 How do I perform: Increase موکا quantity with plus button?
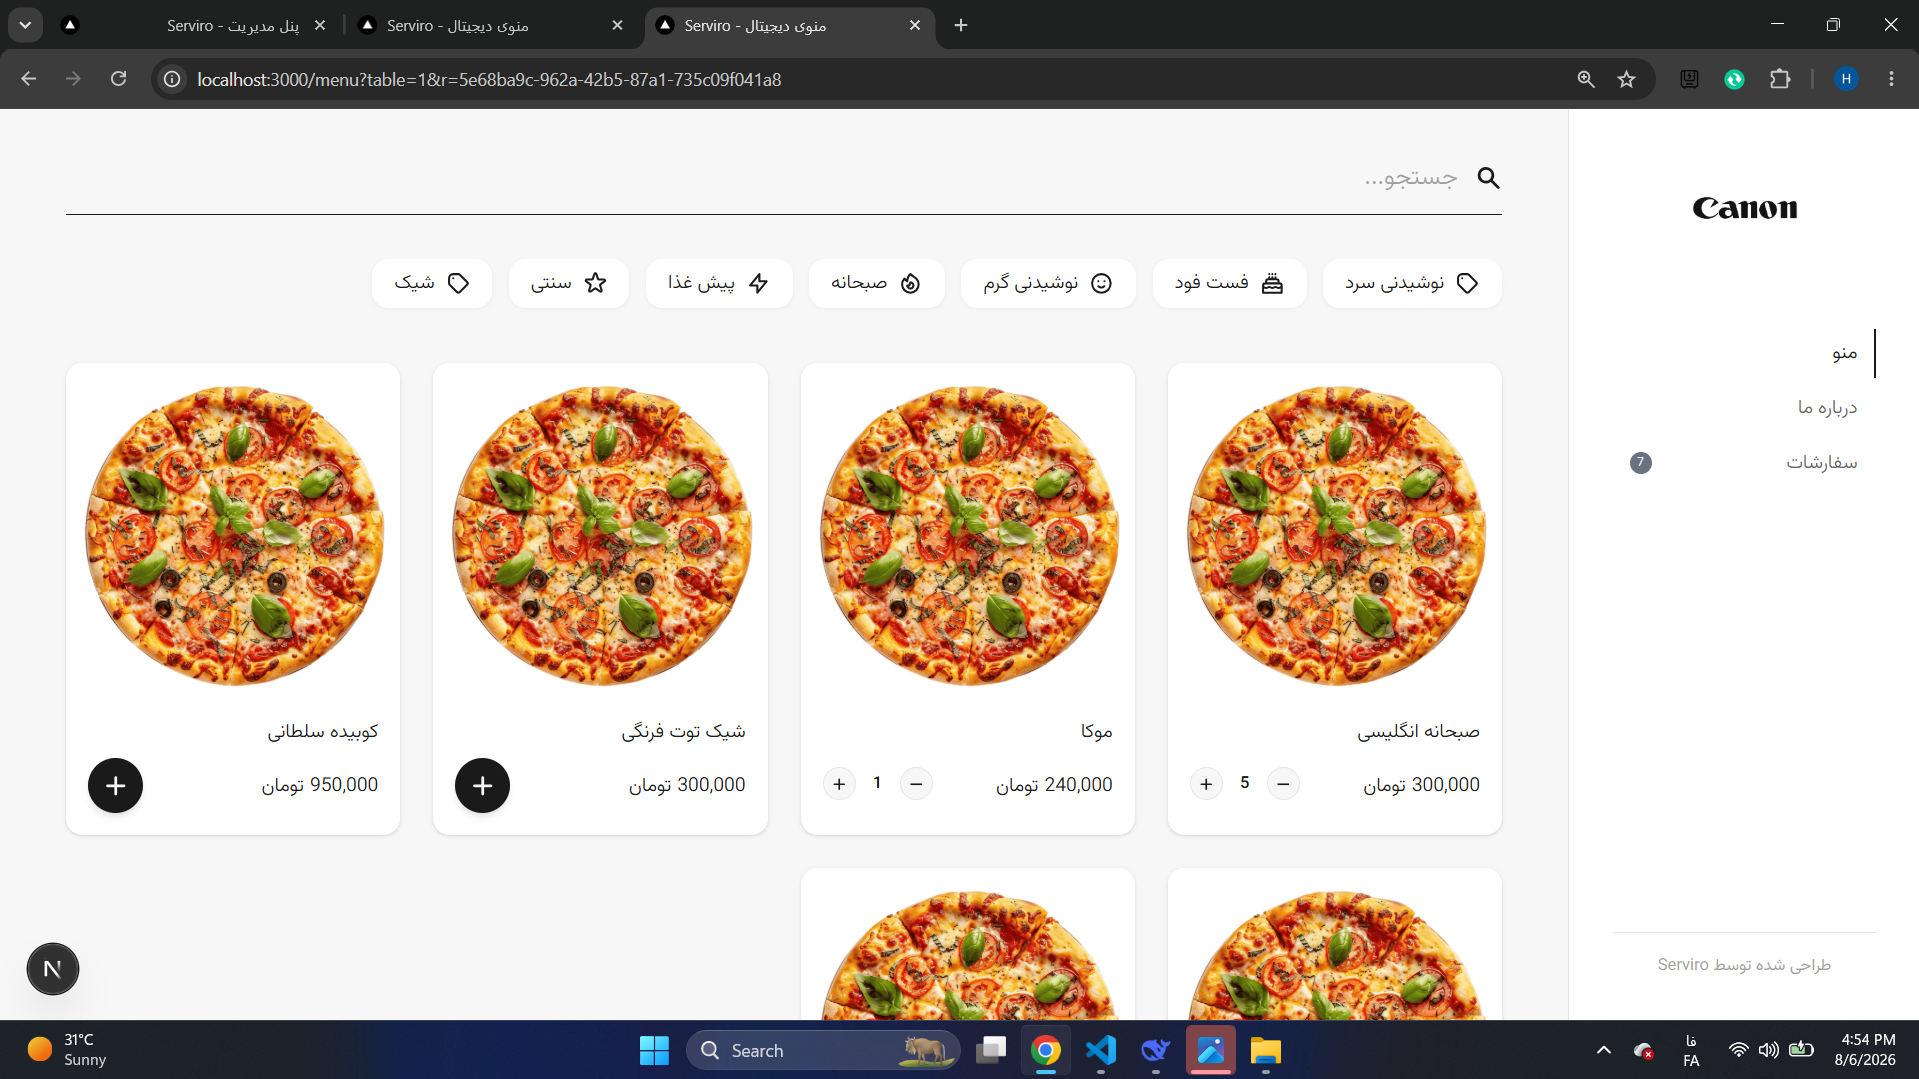click(x=839, y=784)
